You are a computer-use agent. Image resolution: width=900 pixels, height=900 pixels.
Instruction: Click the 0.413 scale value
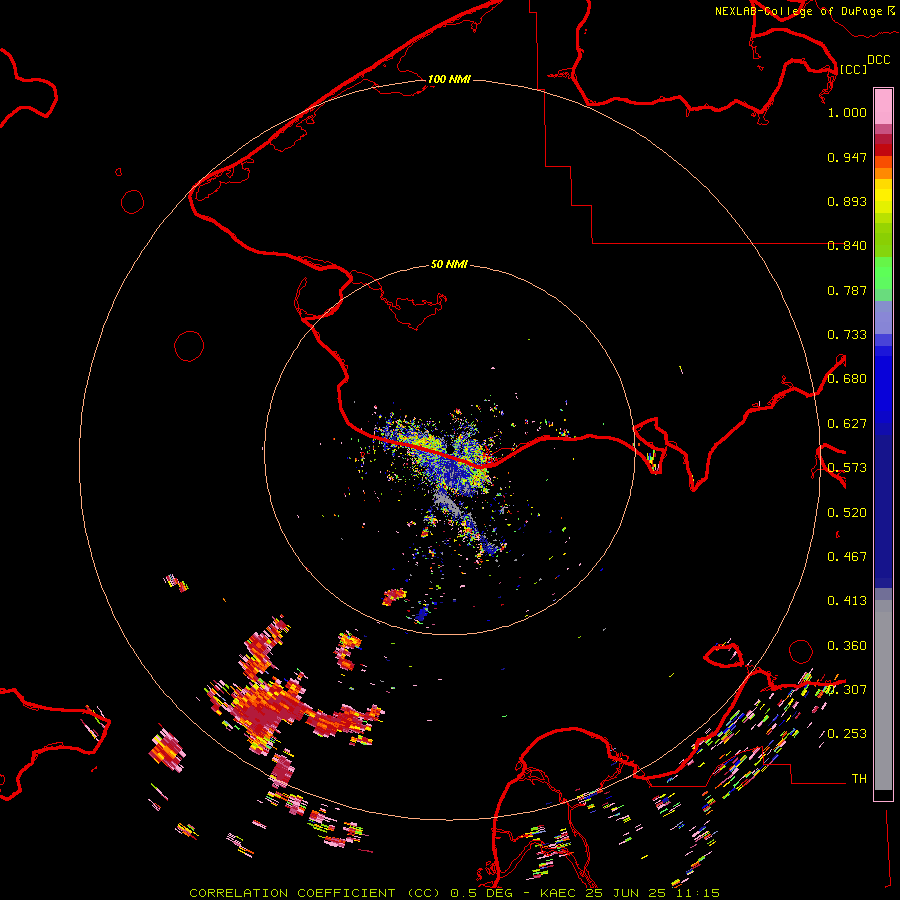[x=847, y=601]
